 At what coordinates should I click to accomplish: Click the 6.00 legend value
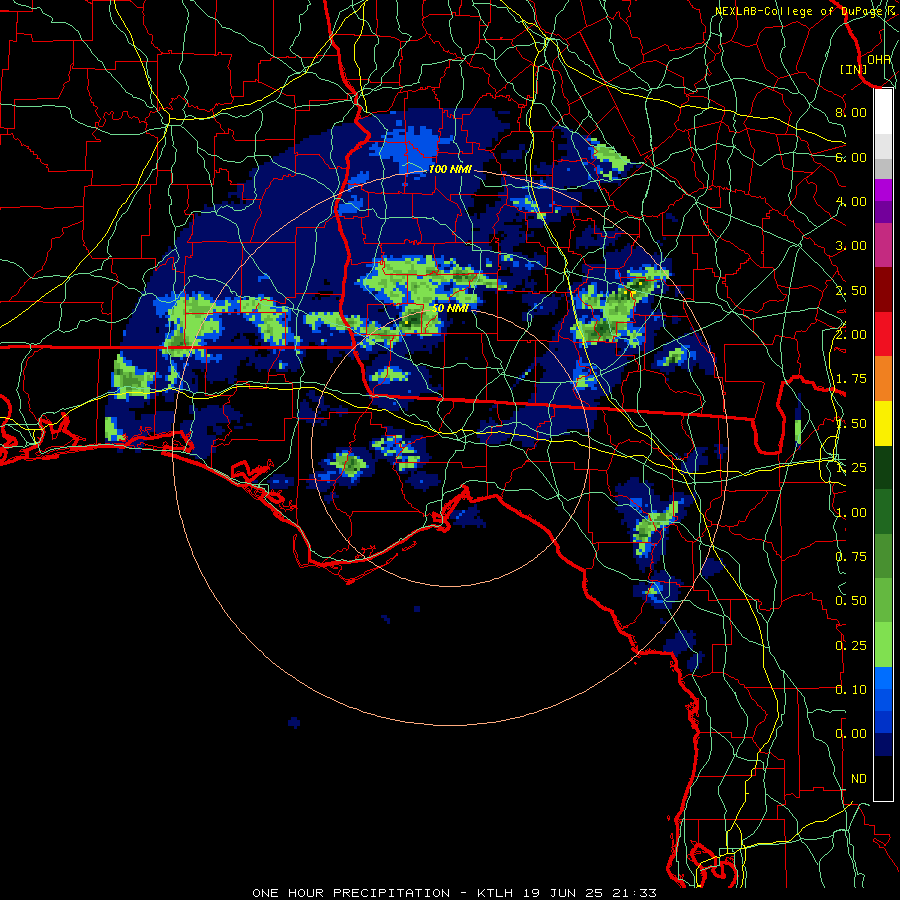[x=851, y=157]
